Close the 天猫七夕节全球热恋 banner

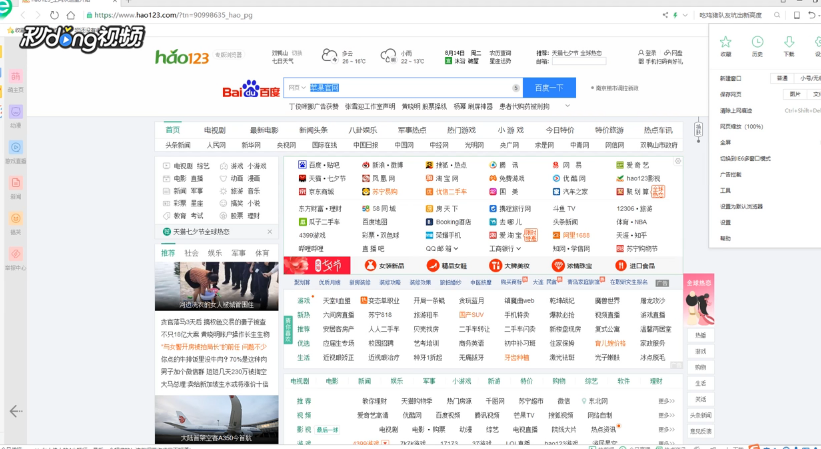270,231
